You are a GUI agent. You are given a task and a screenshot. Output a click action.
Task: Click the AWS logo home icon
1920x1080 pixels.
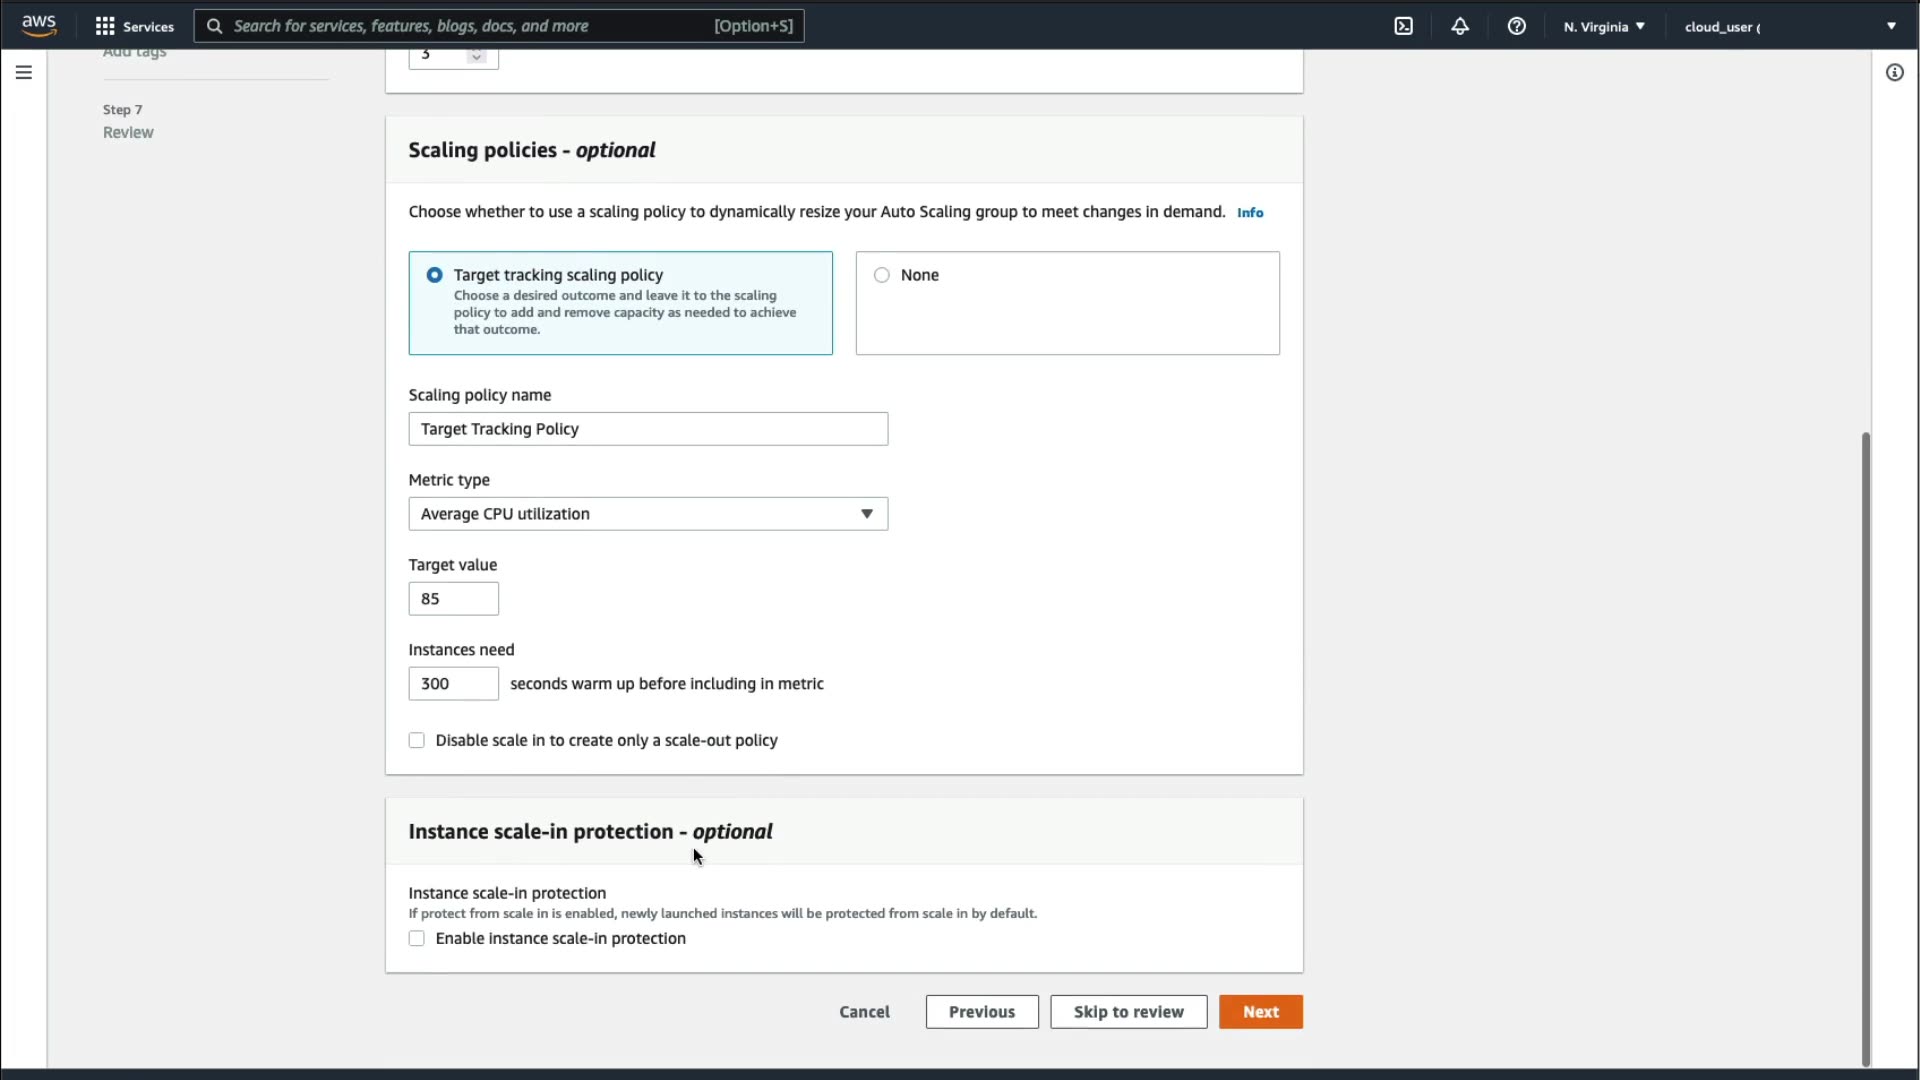click(x=39, y=25)
